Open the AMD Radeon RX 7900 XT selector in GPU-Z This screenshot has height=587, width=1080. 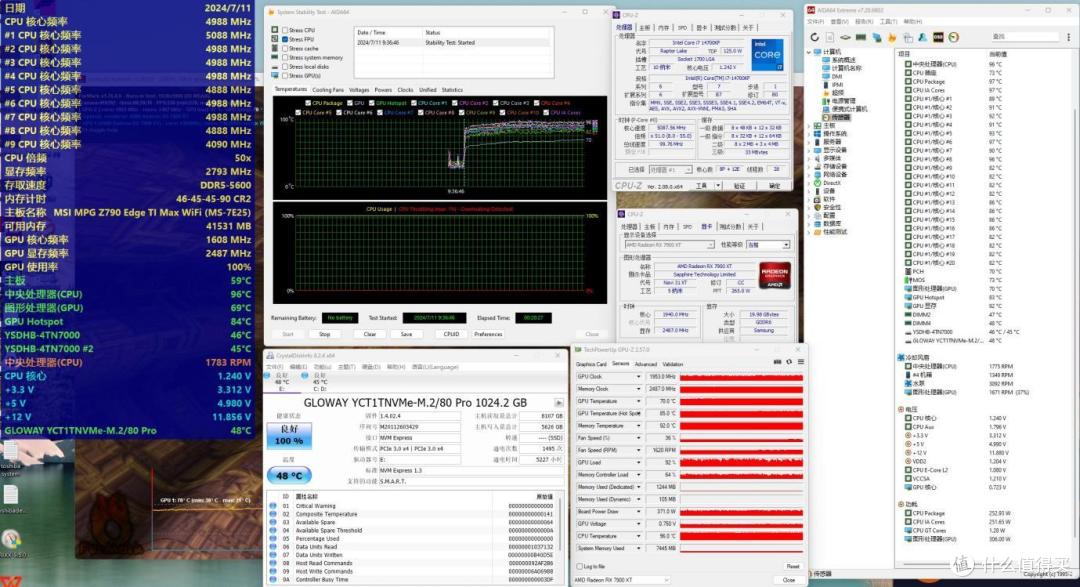pyautogui.click(x=621, y=580)
